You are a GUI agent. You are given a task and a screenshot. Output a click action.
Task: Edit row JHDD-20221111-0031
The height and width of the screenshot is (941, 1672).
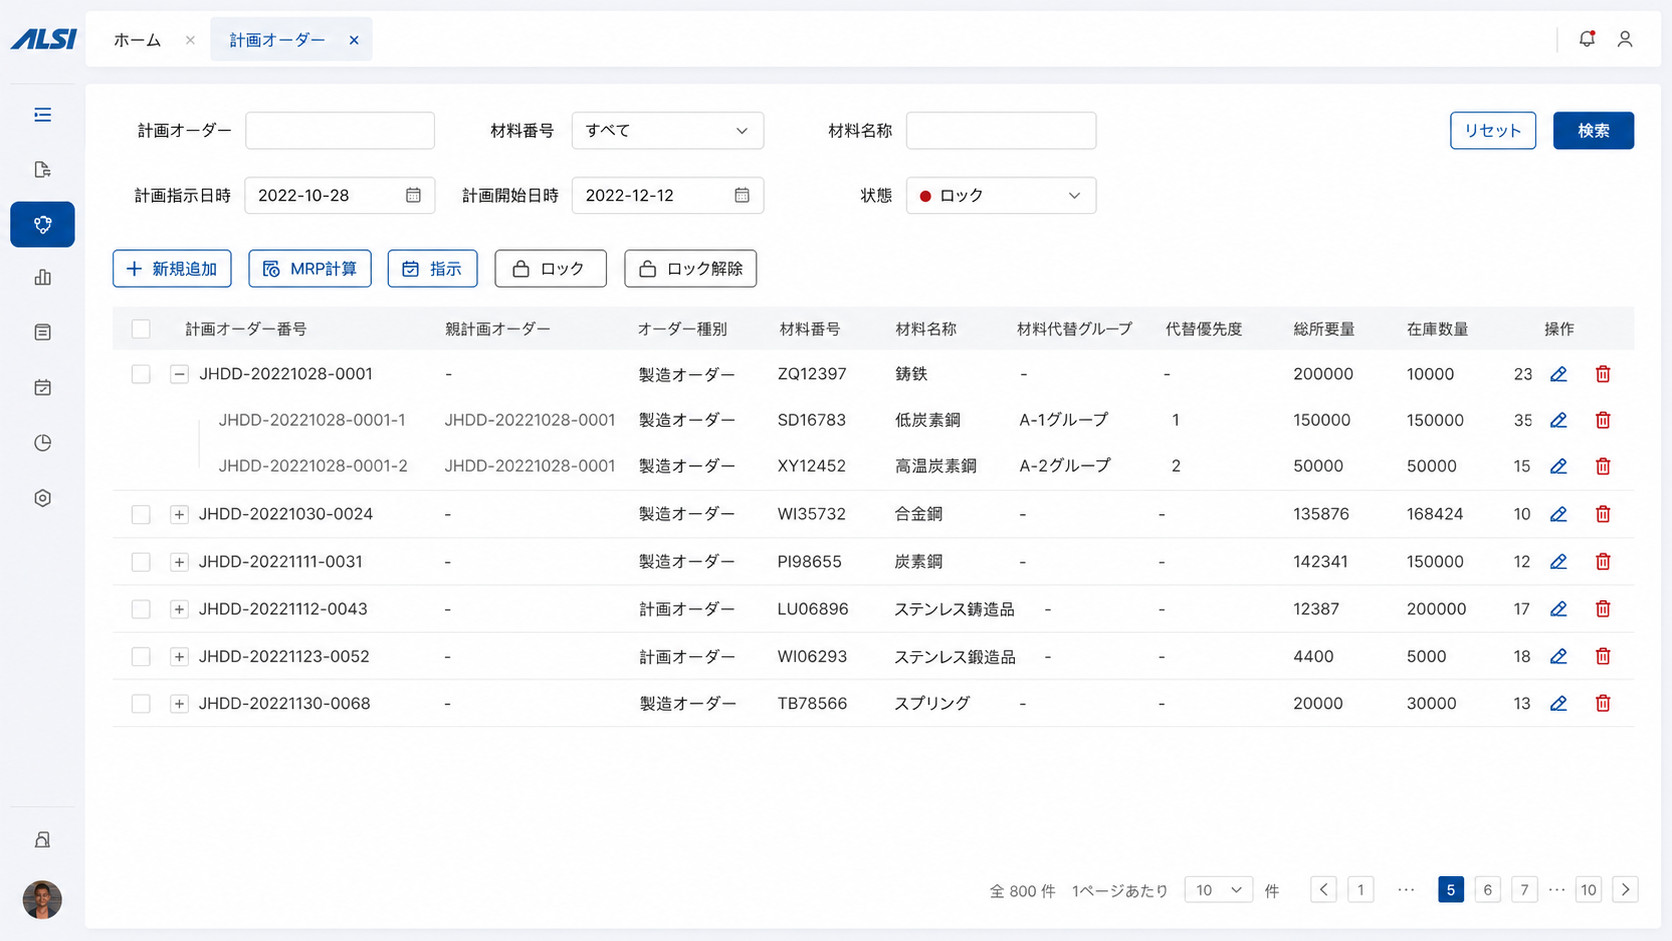1558,562
